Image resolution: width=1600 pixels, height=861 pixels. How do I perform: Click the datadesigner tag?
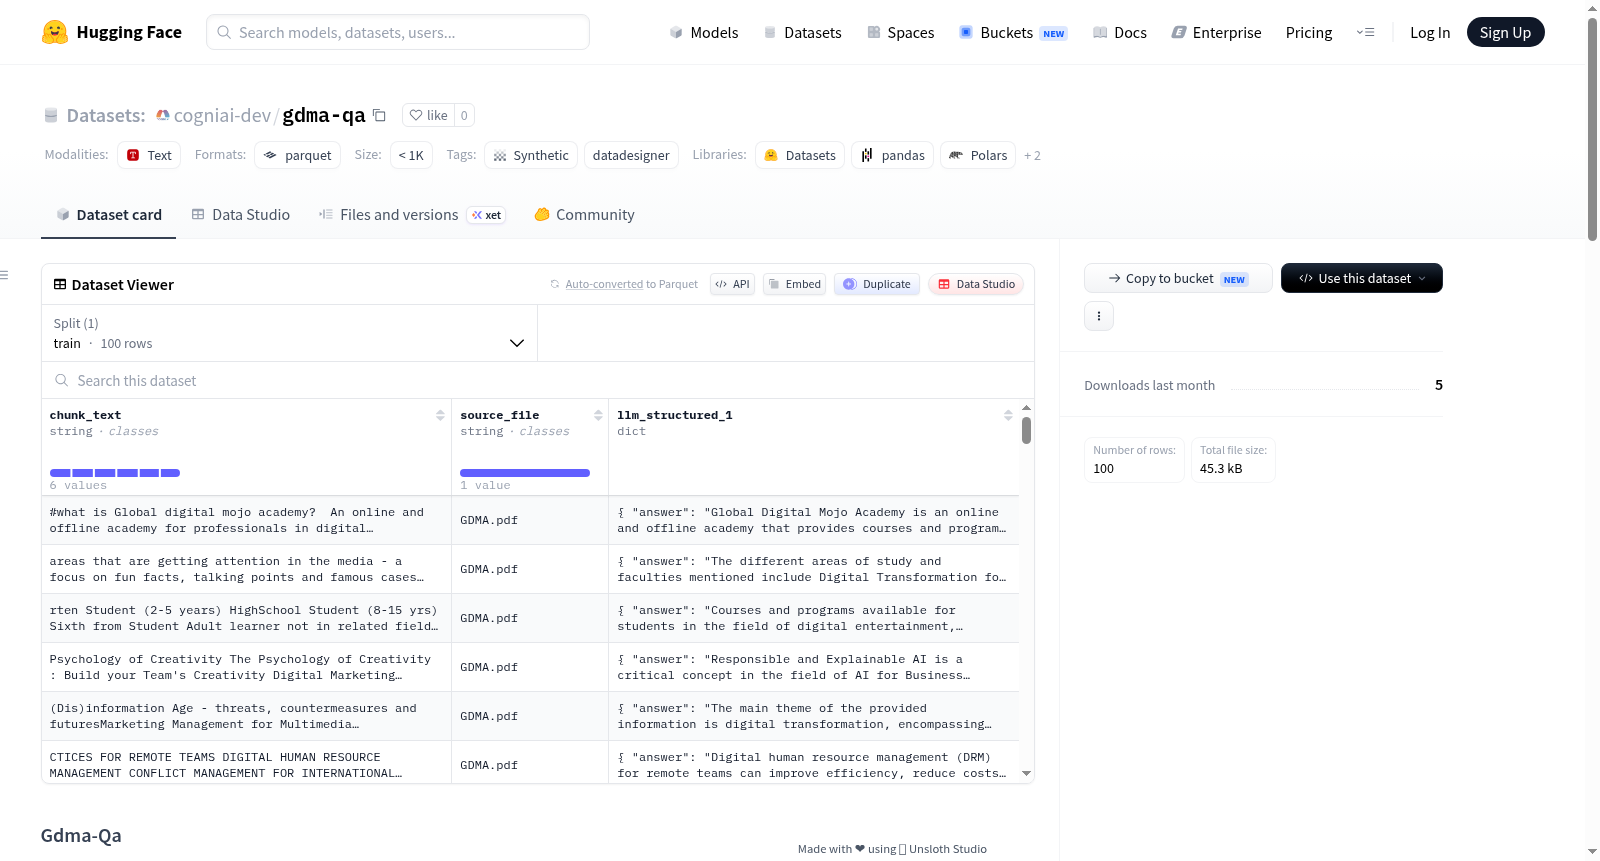[631, 155]
